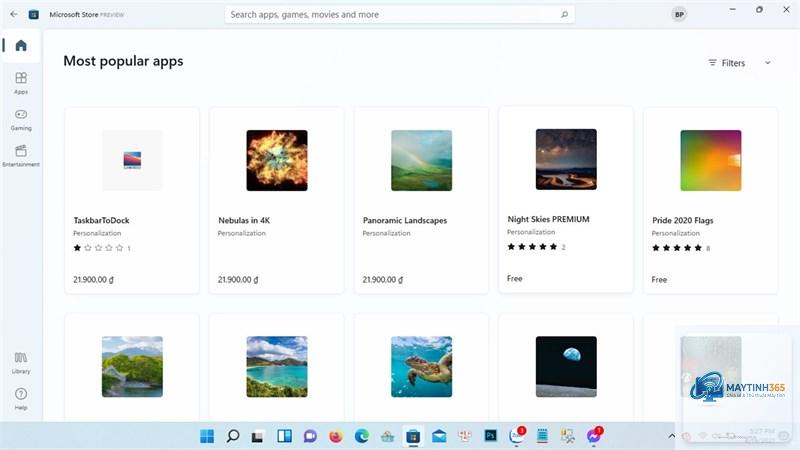The image size is (800, 450).
Task: Open the Mail app on taskbar
Action: pos(439,437)
